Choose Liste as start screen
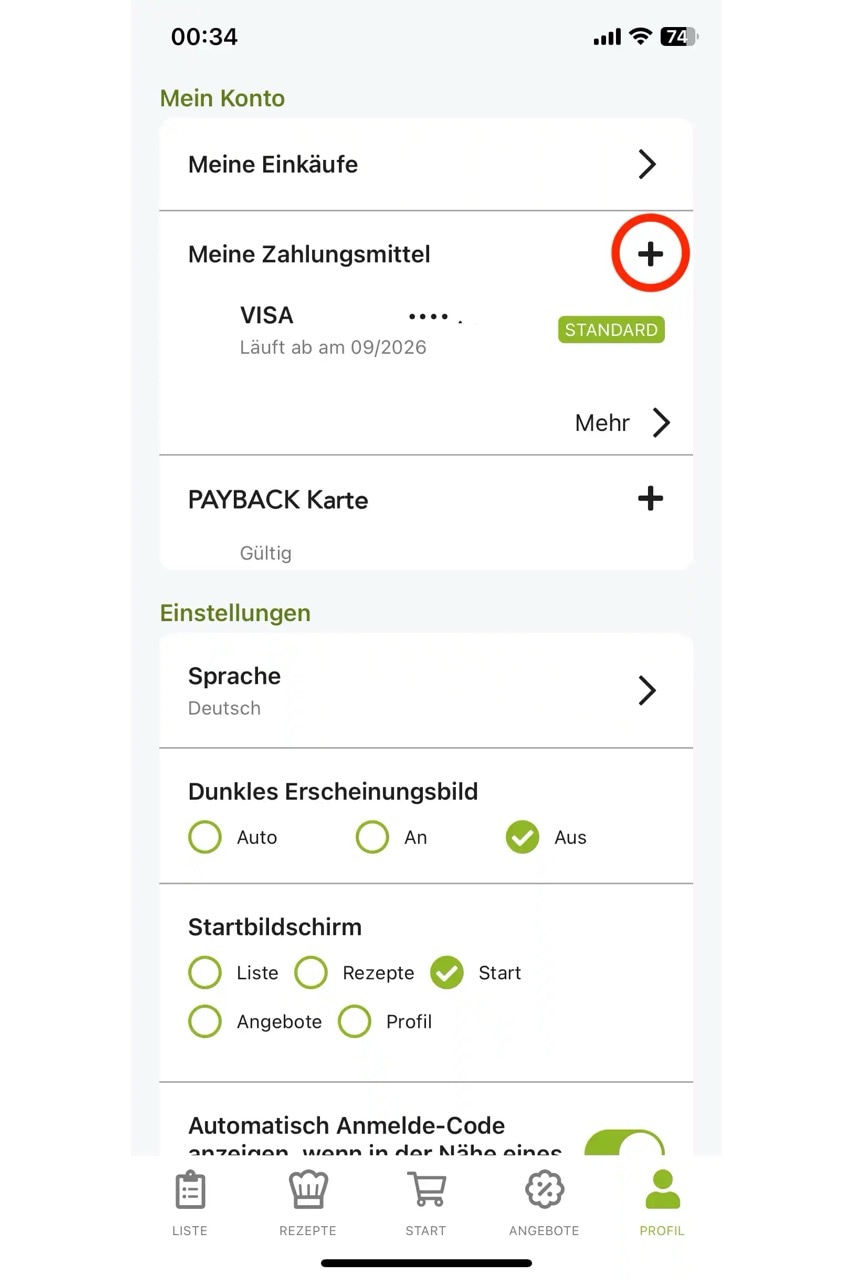 pos(205,973)
